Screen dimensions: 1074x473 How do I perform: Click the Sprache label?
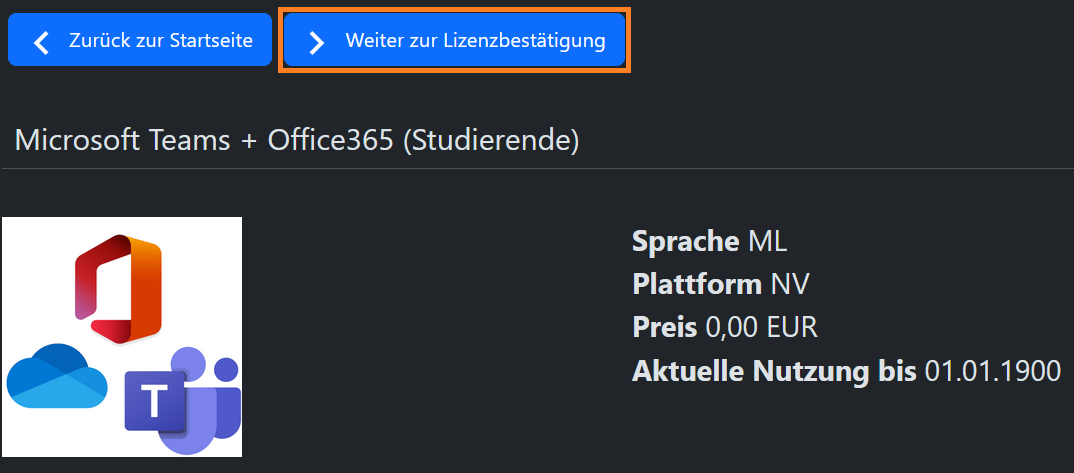click(687, 241)
